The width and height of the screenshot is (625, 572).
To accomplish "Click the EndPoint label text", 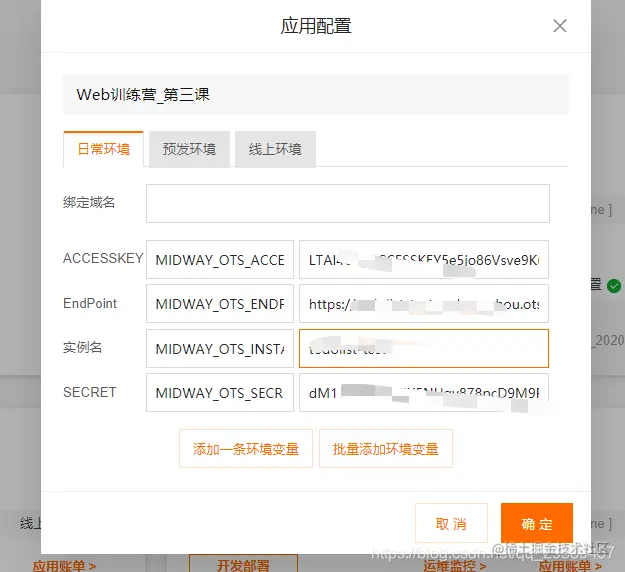I will (x=90, y=303).
